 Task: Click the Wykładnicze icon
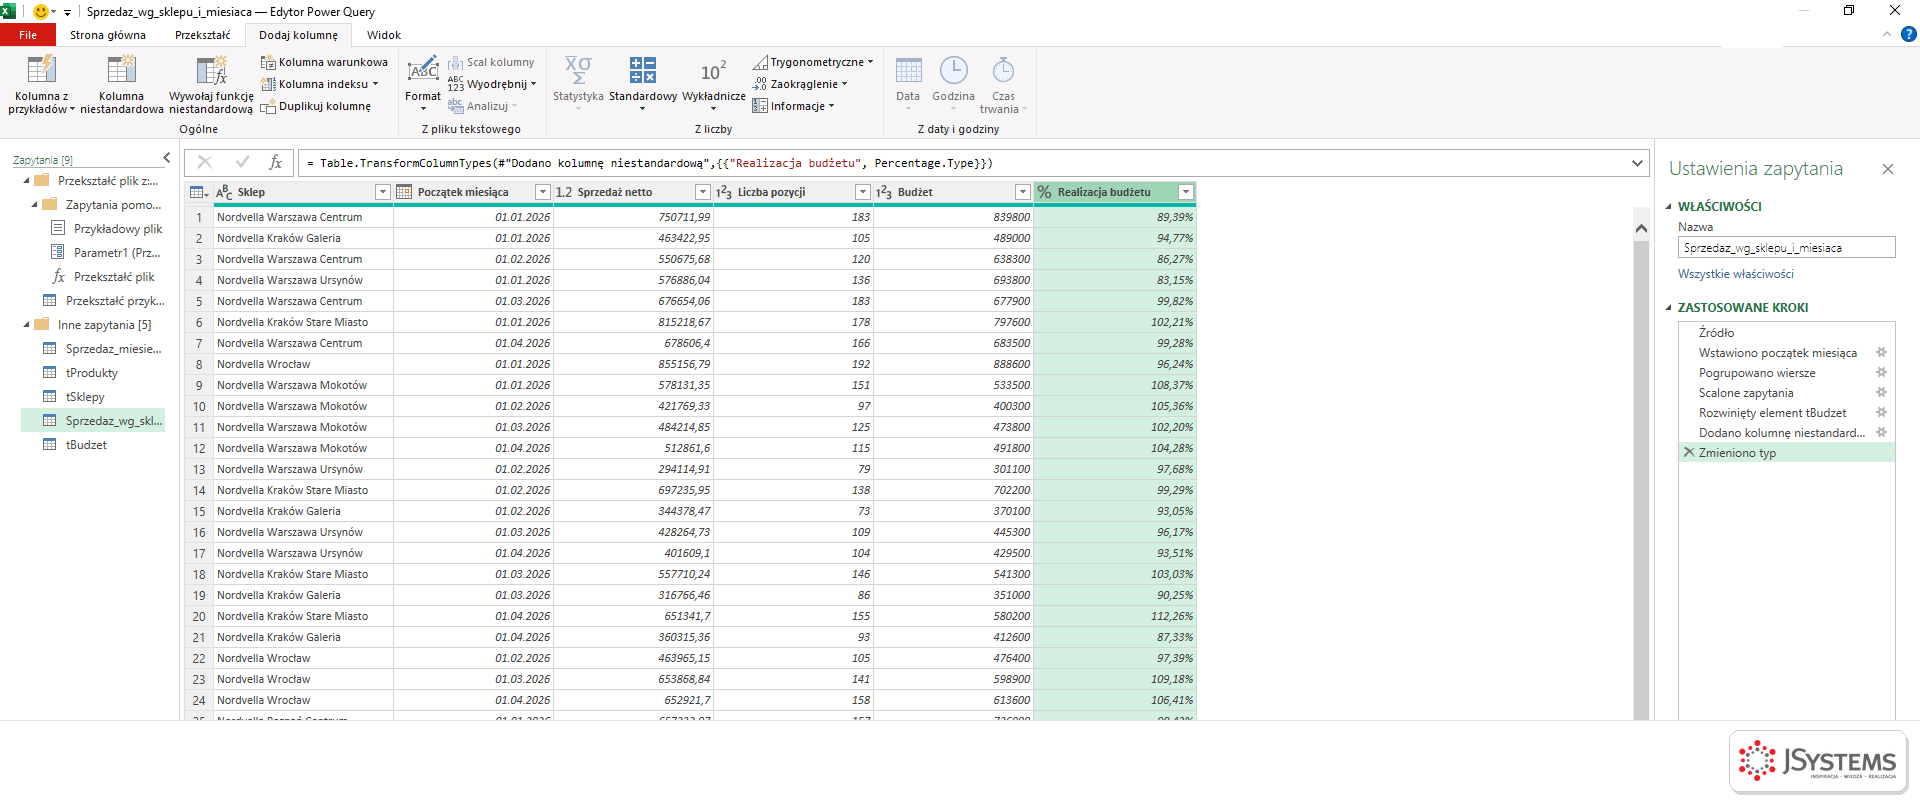point(713,71)
